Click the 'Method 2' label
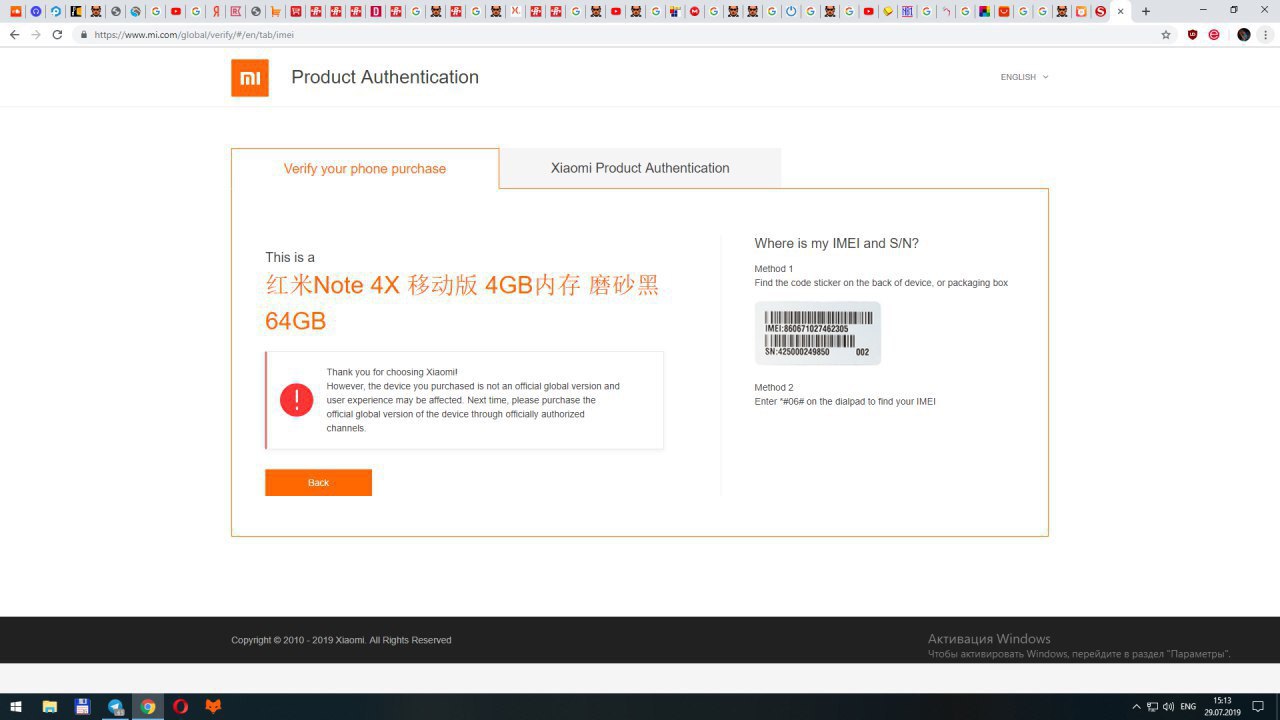Viewport: 1280px width, 720px height. tap(774, 387)
